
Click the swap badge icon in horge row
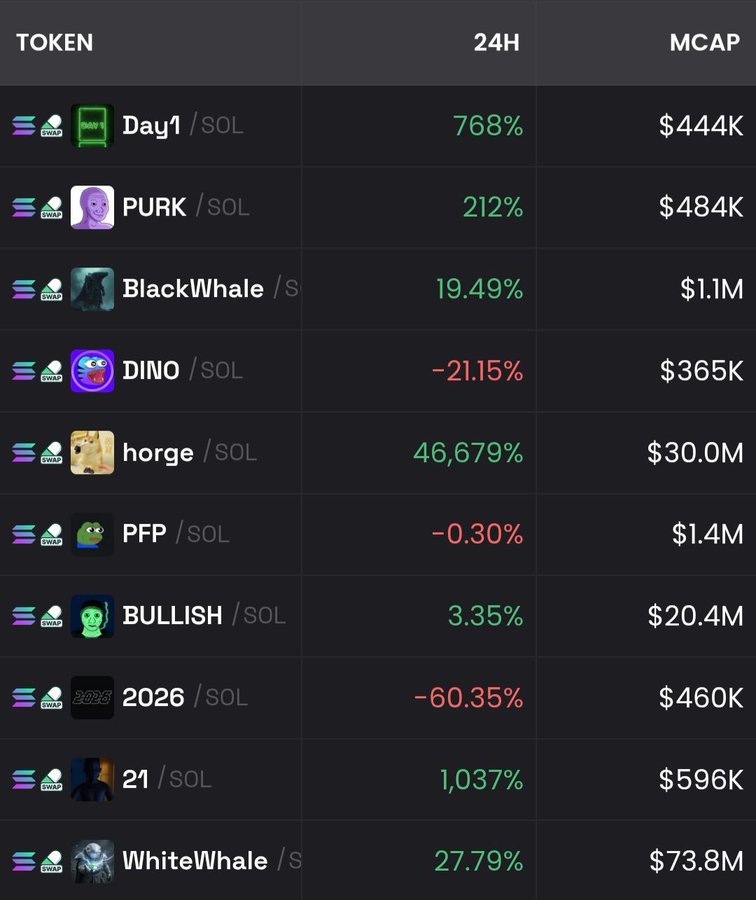[x=51, y=453]
